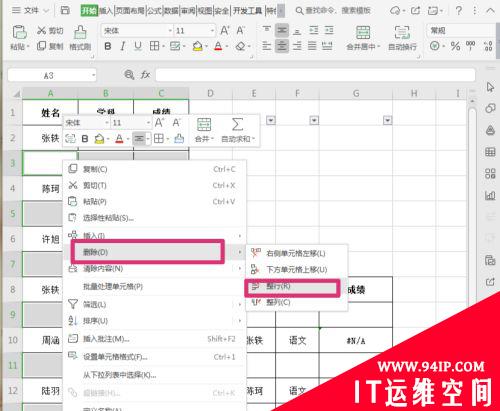Decrease font size with ribbon A- icon
Viewport: 500px width, 411px height.
click(241, 31)
